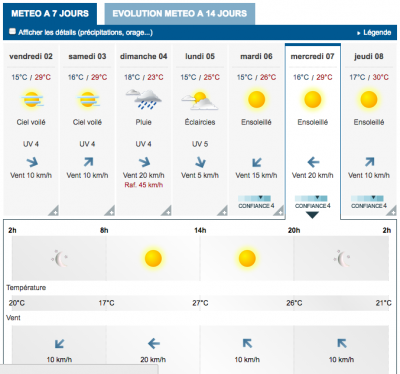Click the 26°C value at 20h
The image size is (400, 374).
tap(294, 303)
